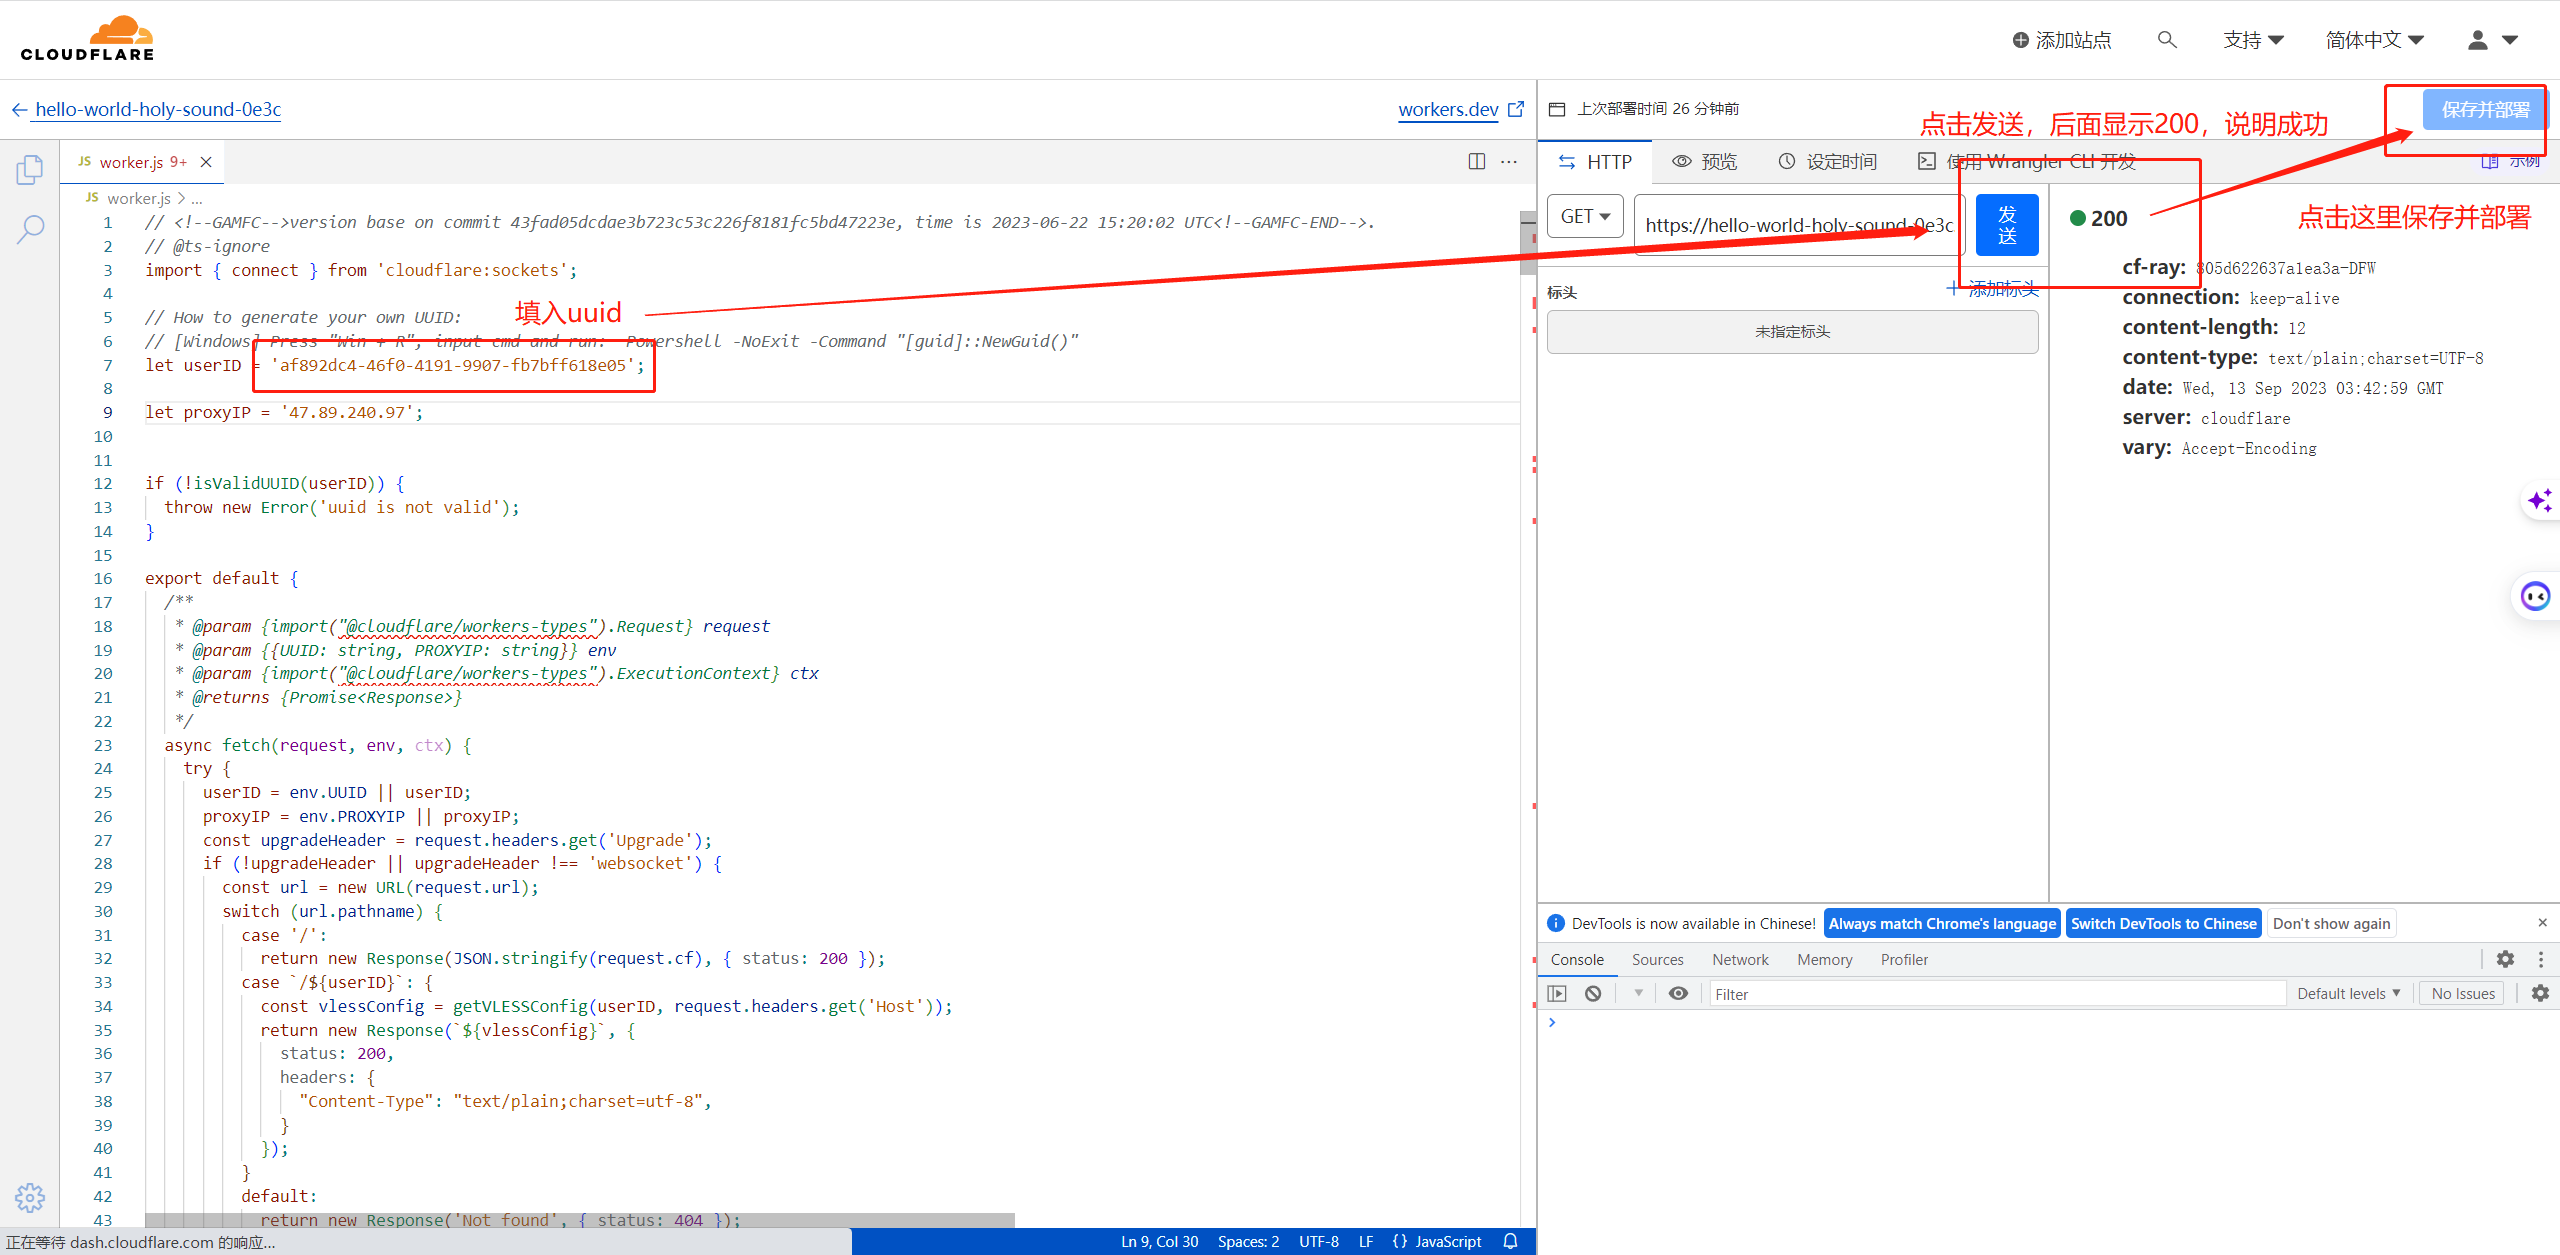Clear the console with the block icon
The image size is (2560, 1255).
coord(1593,993)
